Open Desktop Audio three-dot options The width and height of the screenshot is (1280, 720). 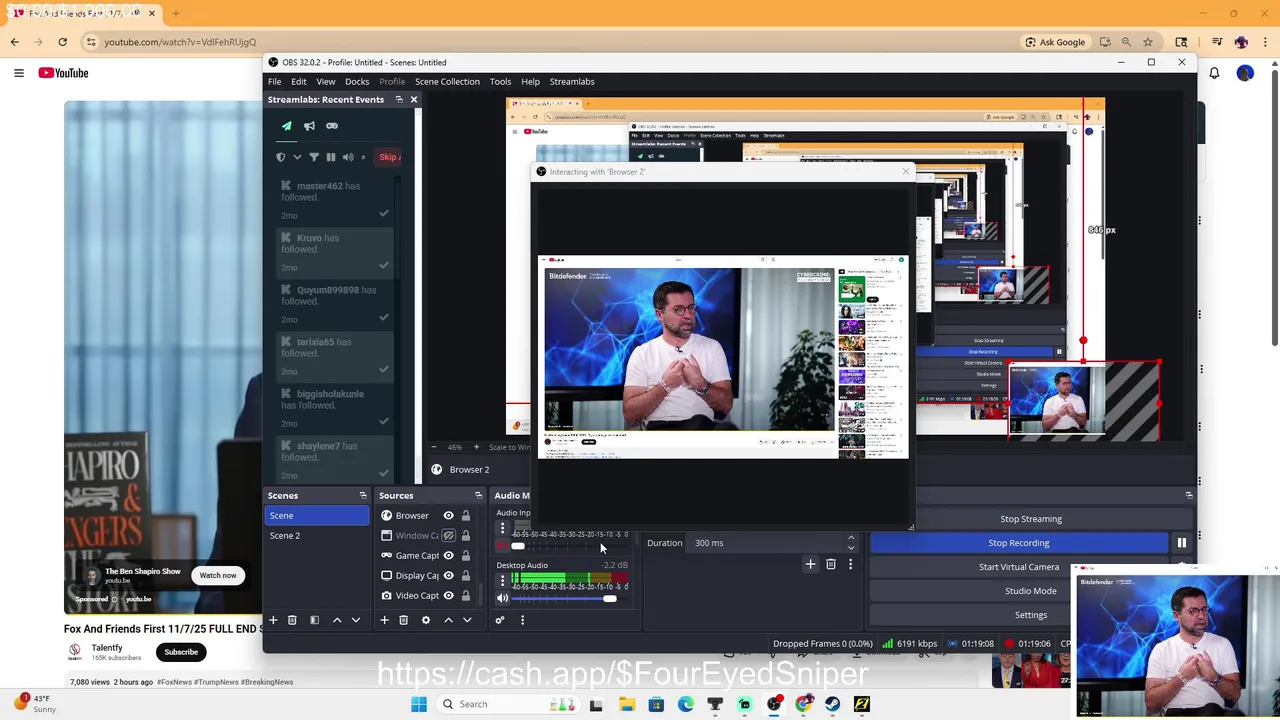[x=502, y=581]
